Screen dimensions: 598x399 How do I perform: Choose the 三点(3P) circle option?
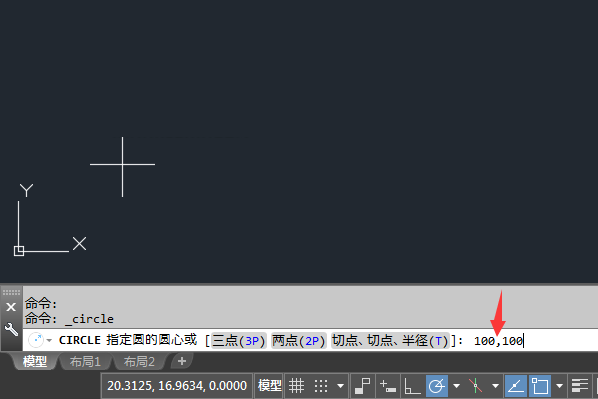tap(238, 340)
